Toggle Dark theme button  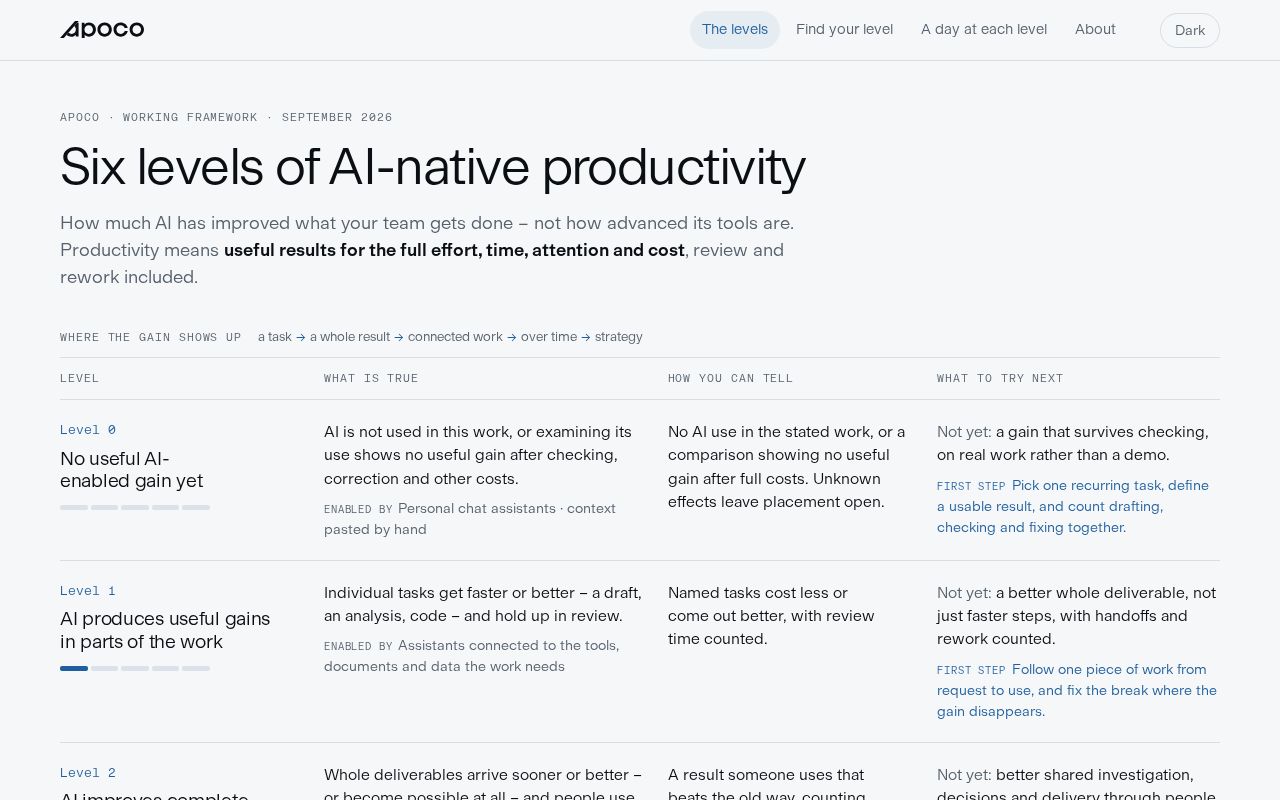pyautogui.click(x=1190, y=30)
